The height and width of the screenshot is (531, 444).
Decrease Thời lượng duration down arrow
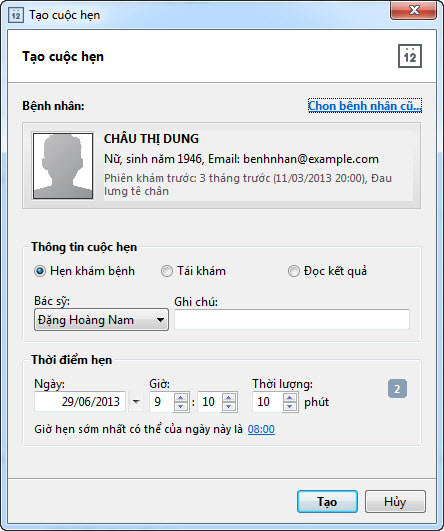coord(290,406)
